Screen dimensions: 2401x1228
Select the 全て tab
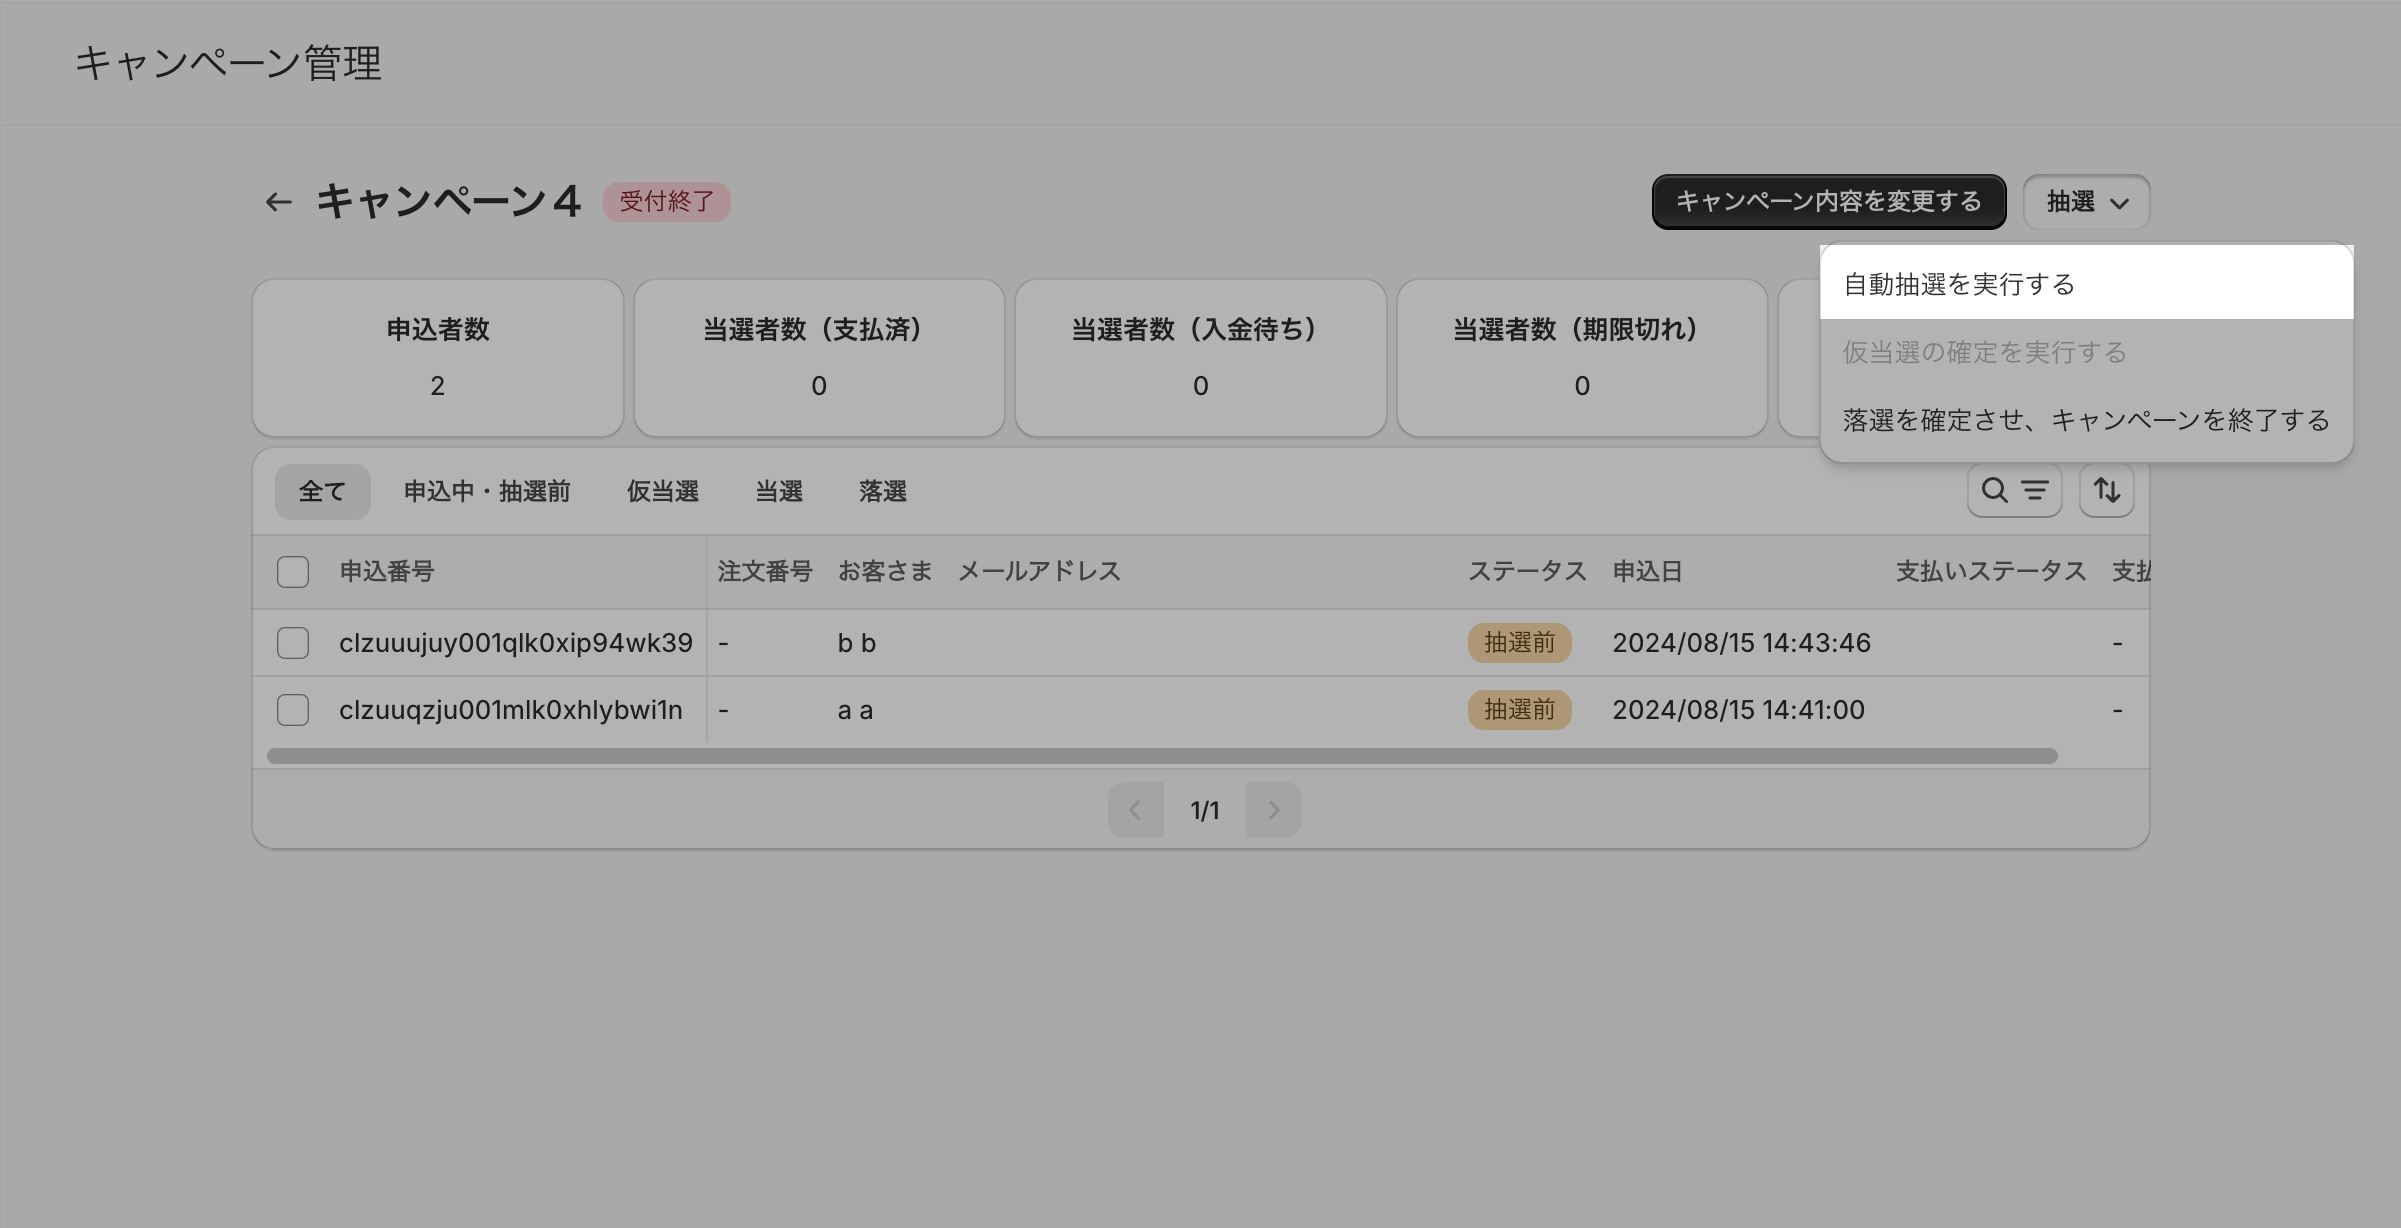click(x=322, y=491)
